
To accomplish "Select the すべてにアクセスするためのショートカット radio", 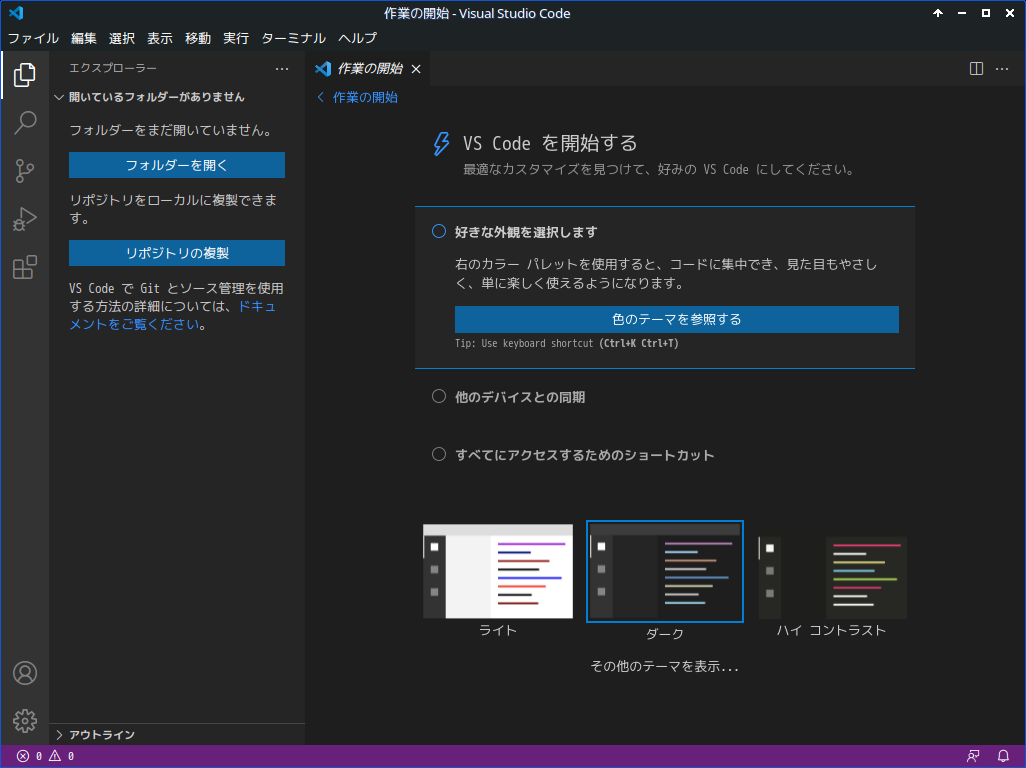I will coord(439,454).
